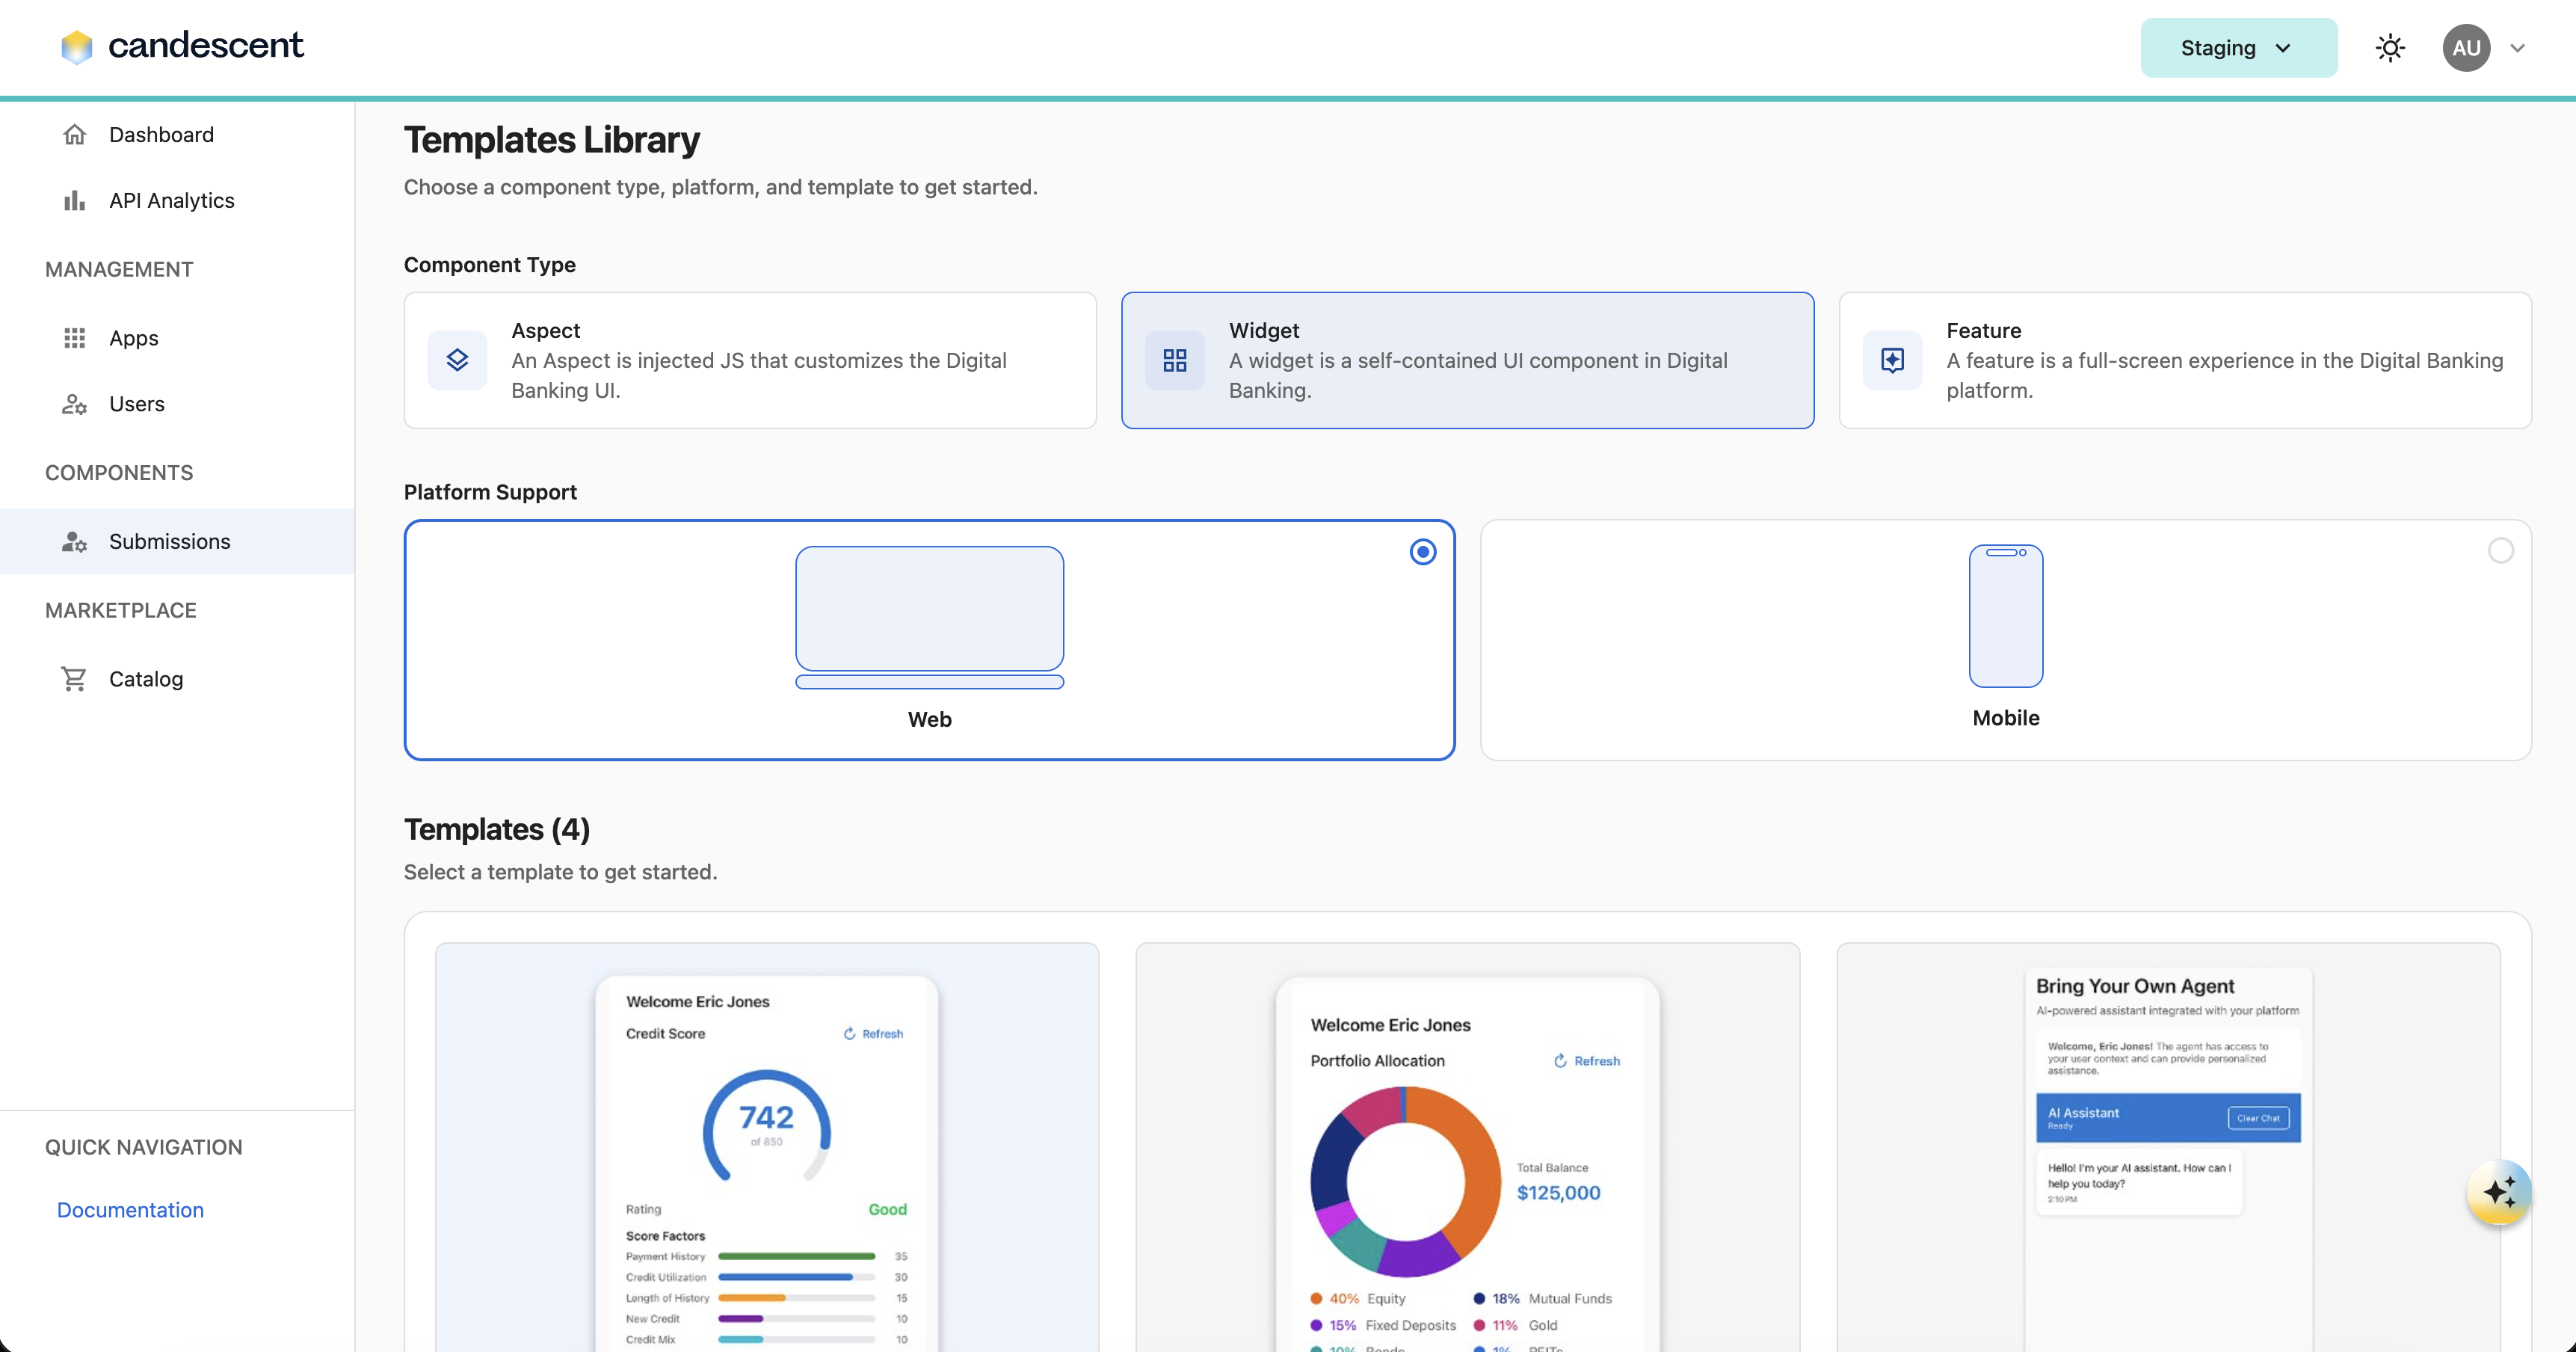
Task: Click the Submissions person-gear icon
Action: click(x=74, y=541)
